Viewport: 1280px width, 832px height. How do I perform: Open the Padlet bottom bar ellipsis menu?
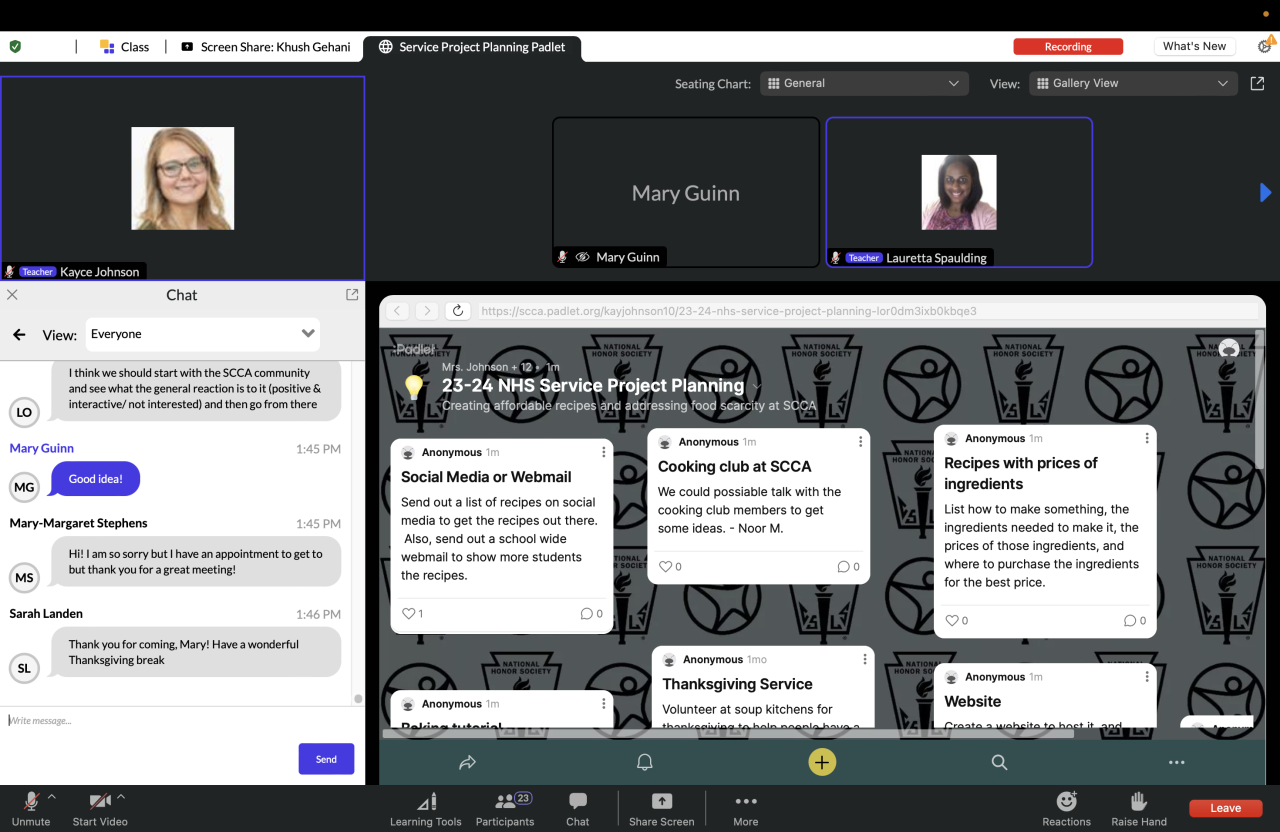click(x=1176, y=763)
